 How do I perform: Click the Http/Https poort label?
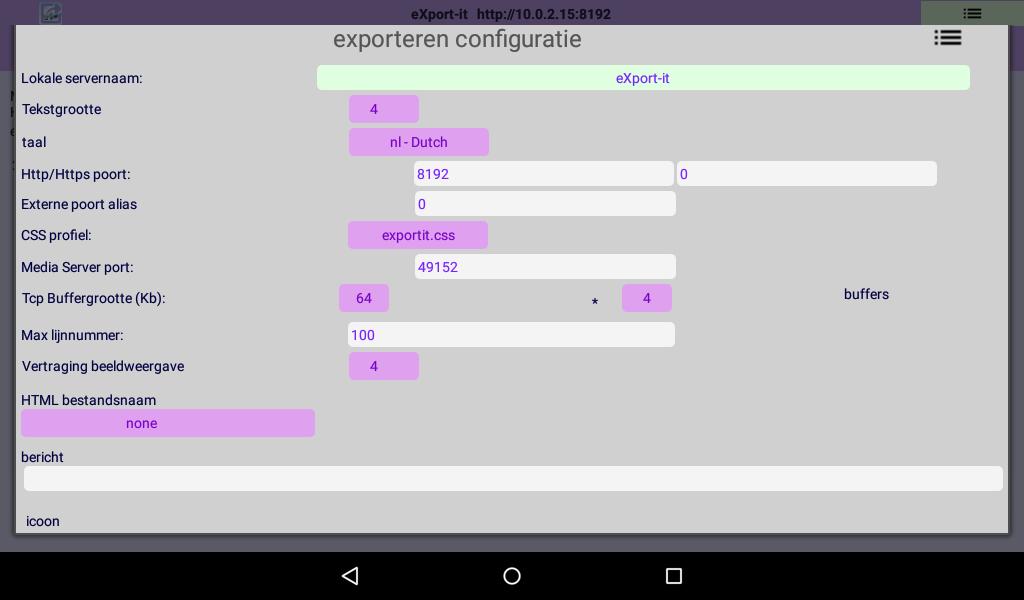pyautogui.click(x=76, y=174)
